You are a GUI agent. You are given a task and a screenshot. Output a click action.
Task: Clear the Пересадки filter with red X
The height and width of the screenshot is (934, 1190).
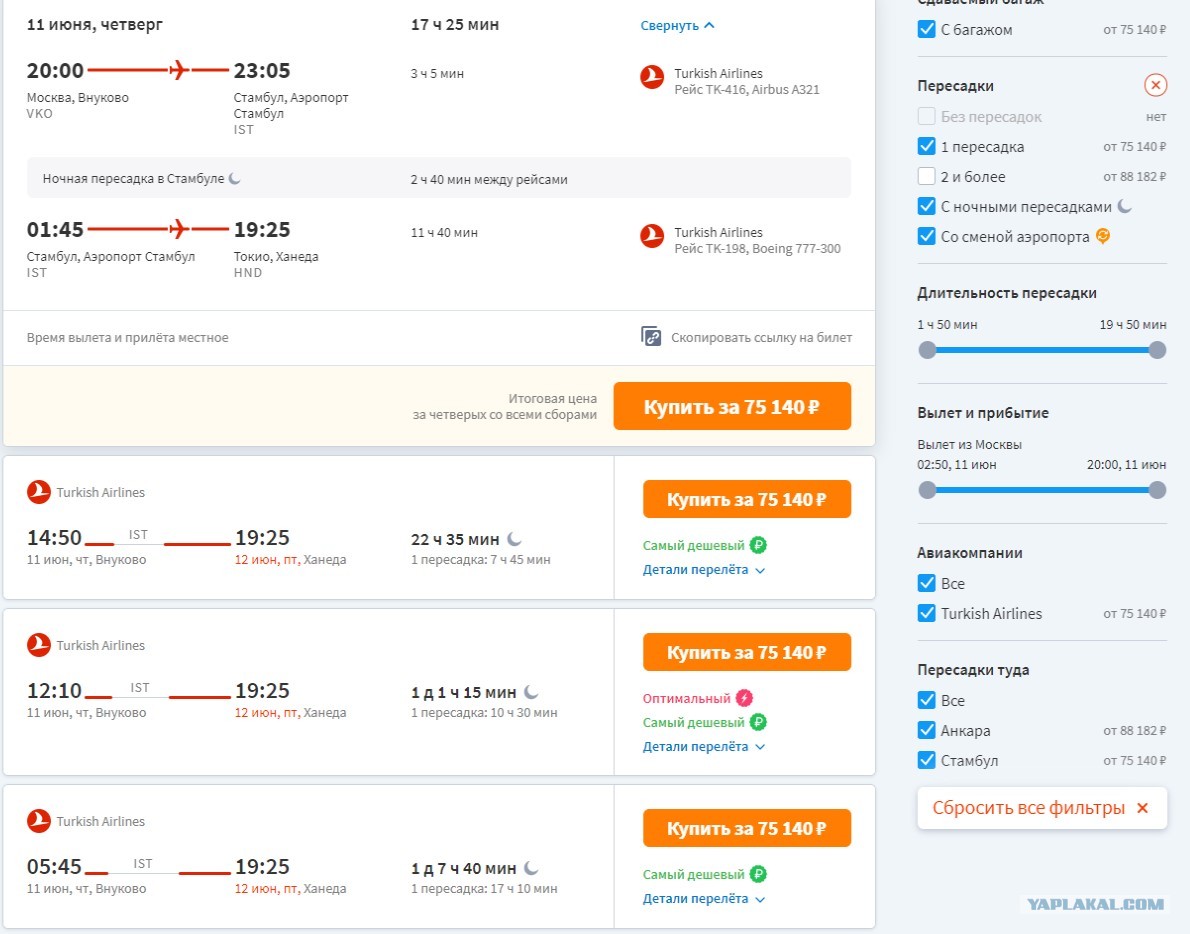[1155, 85]
